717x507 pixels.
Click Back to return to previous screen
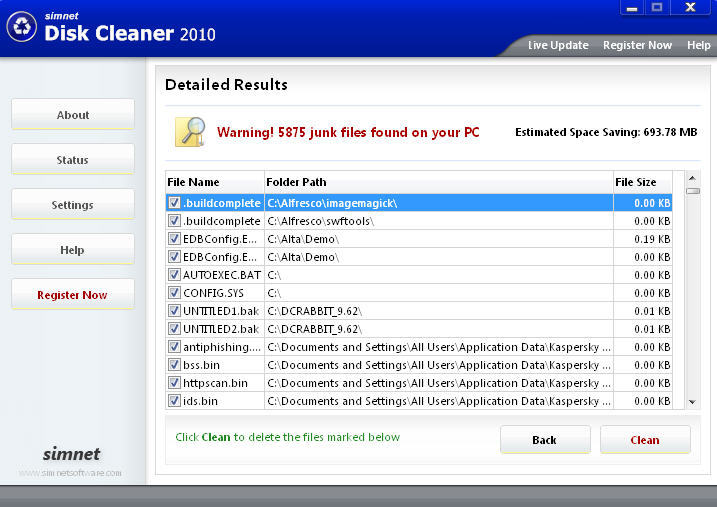(x=545, y=440)
